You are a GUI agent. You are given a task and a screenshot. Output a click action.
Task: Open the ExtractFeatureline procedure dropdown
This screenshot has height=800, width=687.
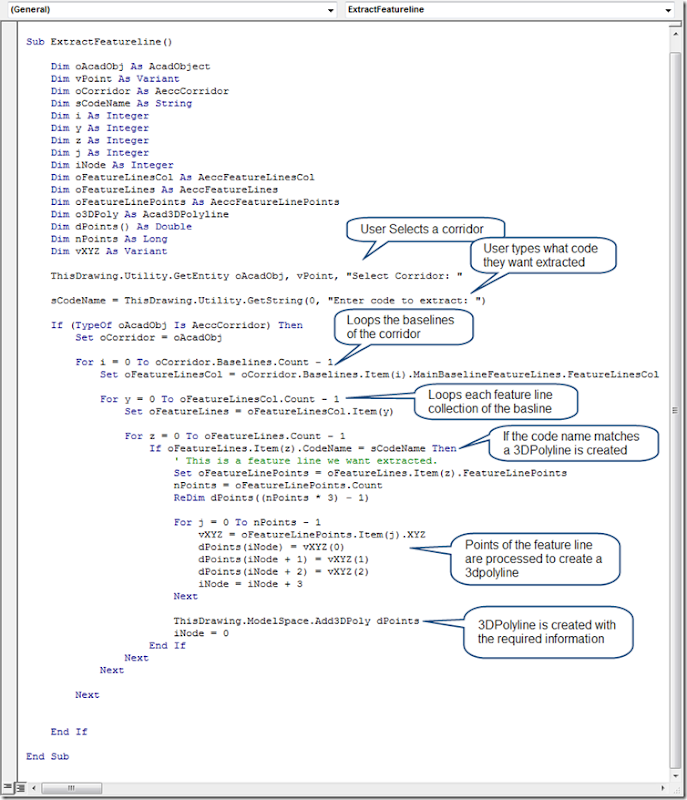coord(668,10)
